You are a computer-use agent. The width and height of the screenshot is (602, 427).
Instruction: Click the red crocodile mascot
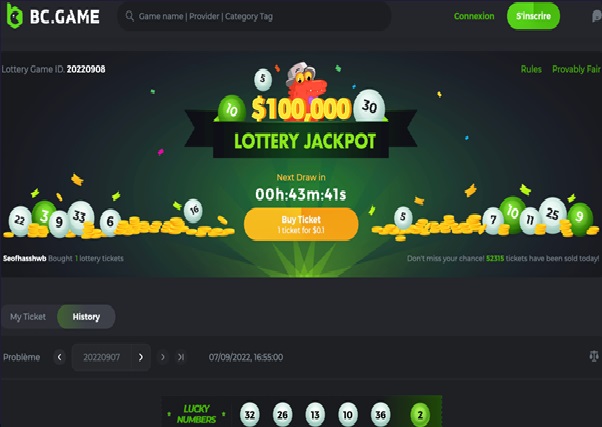pyautogui.click(x=304, y=91)
